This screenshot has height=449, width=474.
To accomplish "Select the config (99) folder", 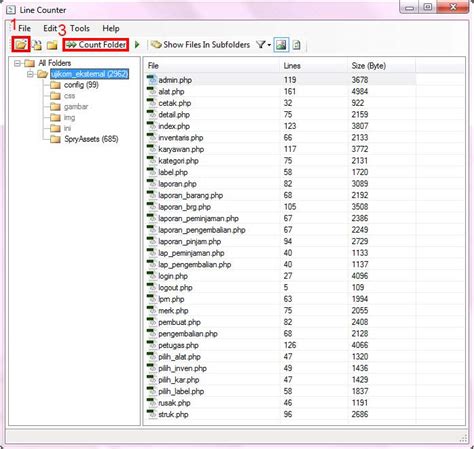I will [x=81, y=85].
